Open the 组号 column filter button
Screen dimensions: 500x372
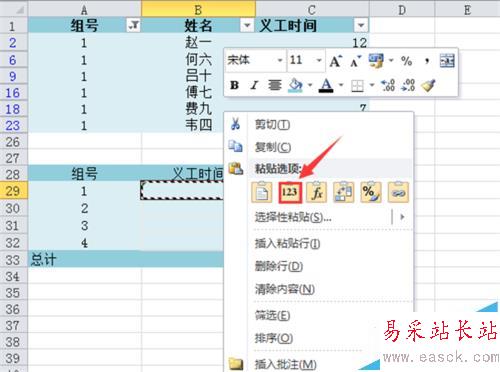click(x=133, y=25)
